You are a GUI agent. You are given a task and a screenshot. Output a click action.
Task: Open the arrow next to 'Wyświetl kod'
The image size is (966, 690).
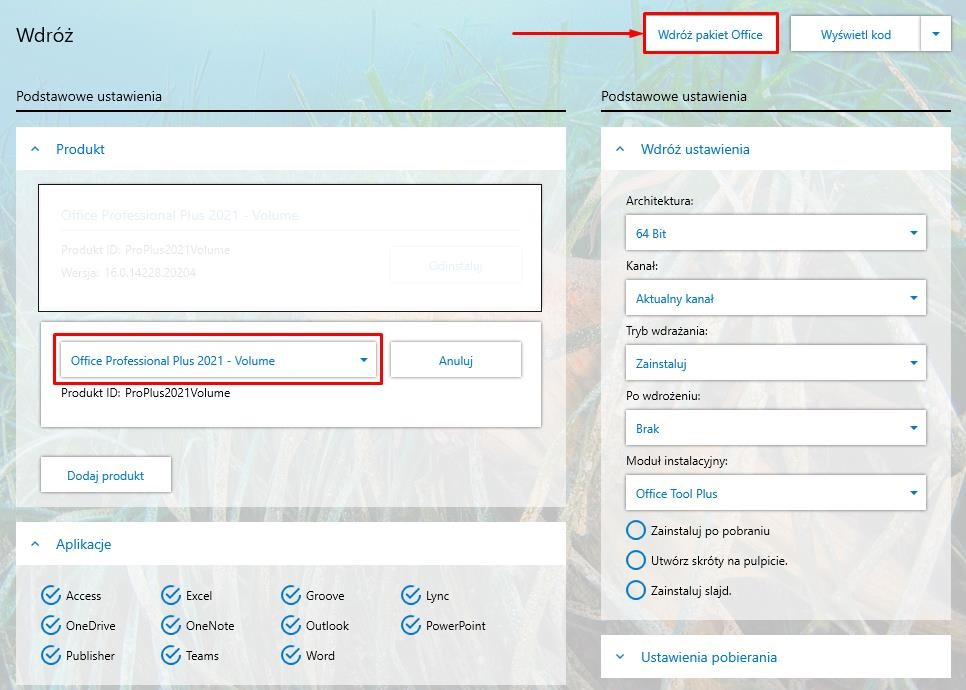pyautogui.click(x=936, y=34)
